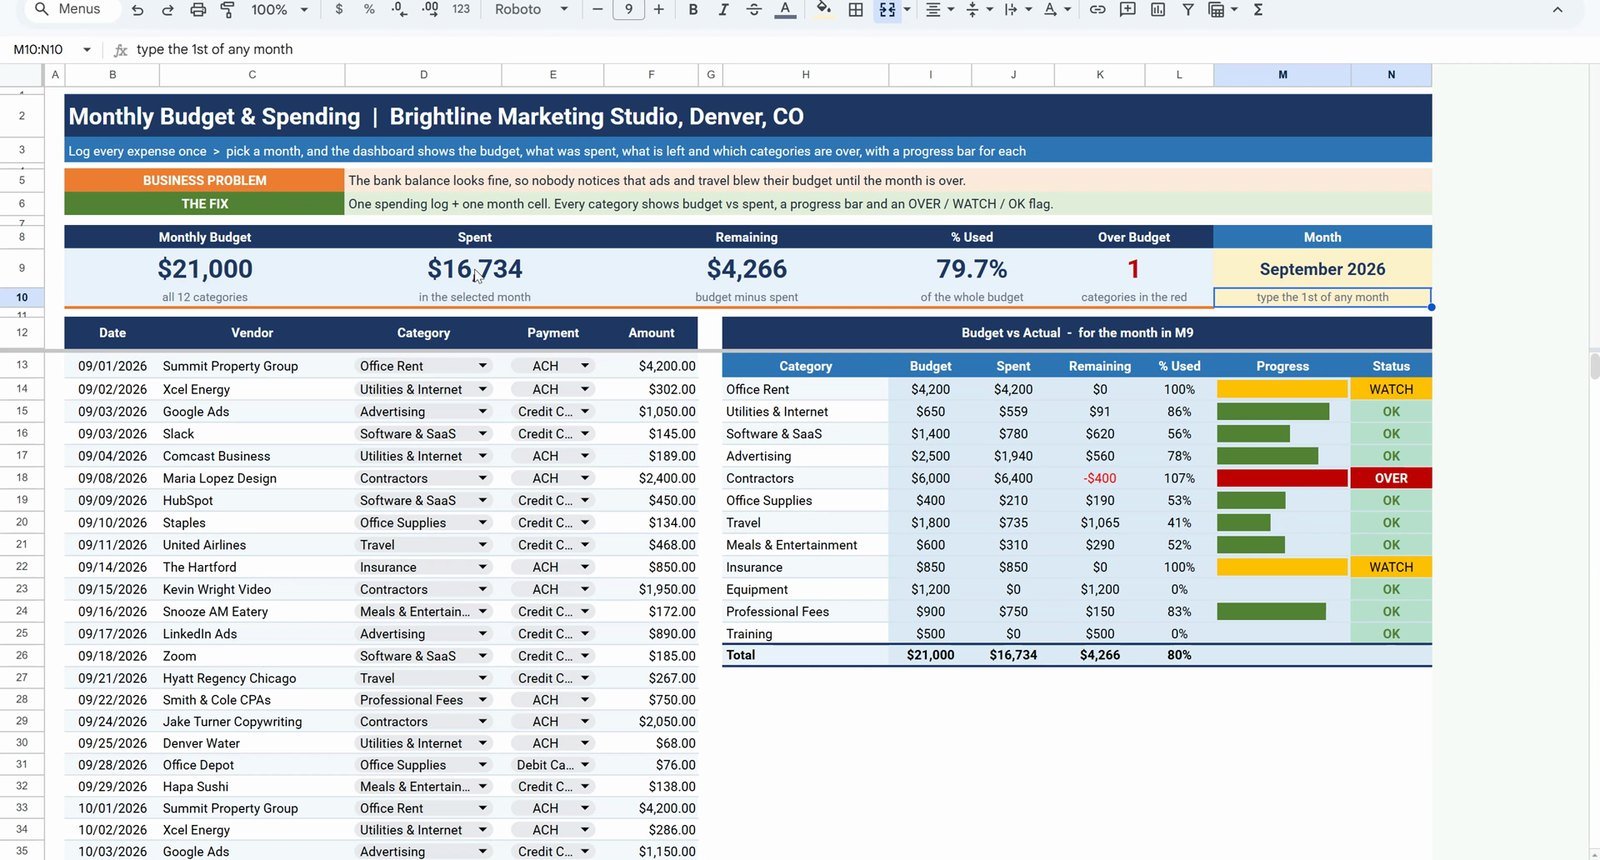
Task: Decrease decimal places icon
Action: tap(399, 10)
